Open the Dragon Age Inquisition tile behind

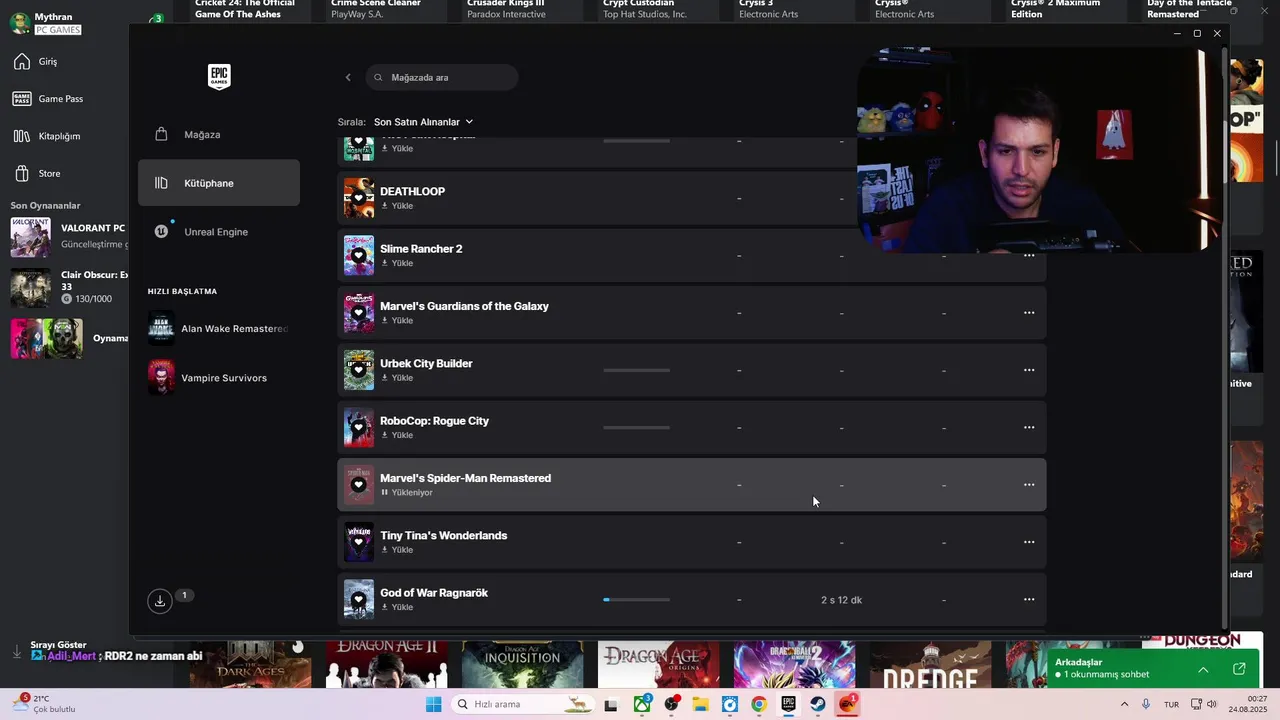tap(522, 664)
